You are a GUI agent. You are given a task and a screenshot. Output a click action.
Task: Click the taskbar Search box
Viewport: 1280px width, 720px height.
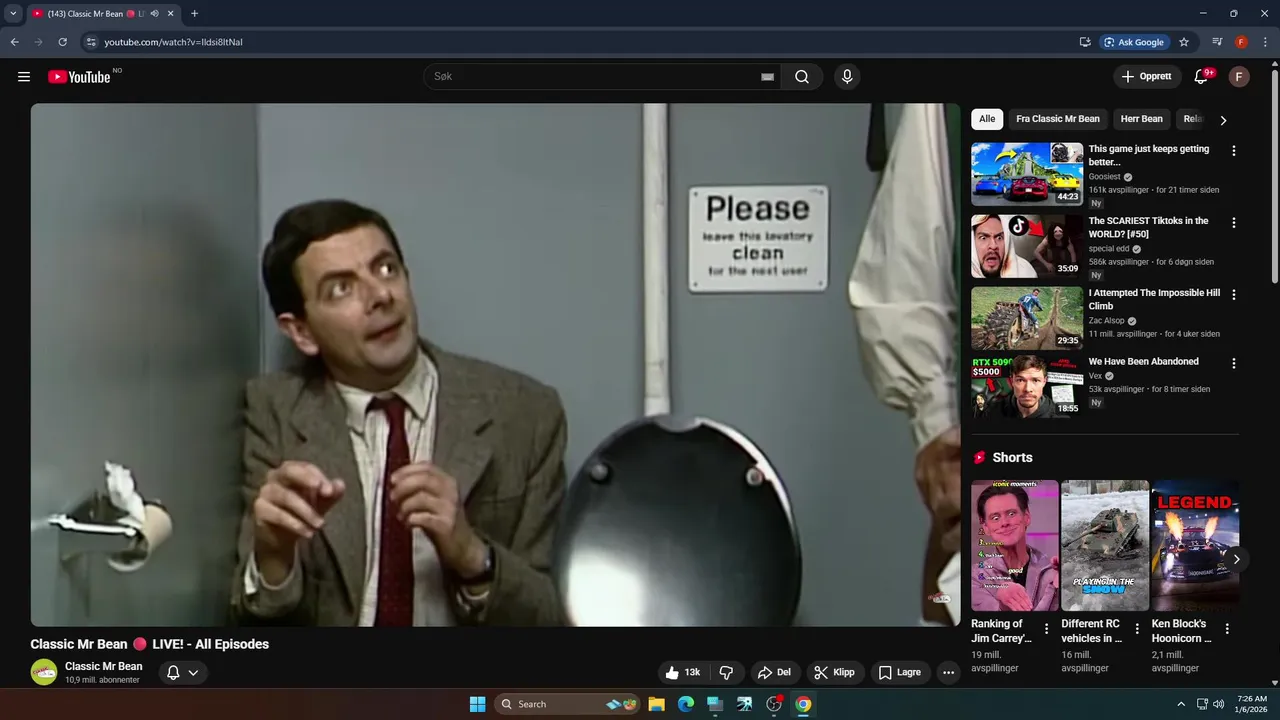pos(569,704)
